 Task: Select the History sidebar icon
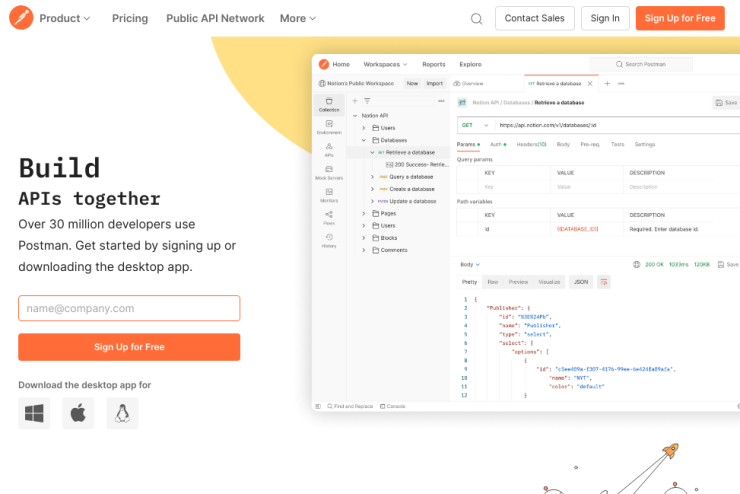(x=329, y=241)
